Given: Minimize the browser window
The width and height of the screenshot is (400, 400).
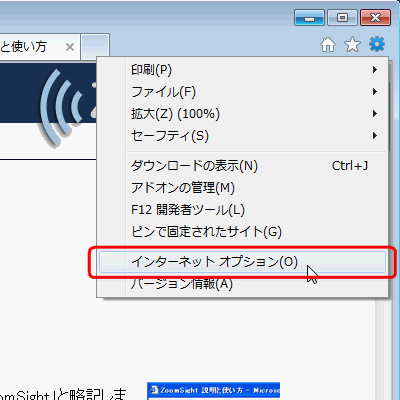Looking at the screenshot, I should tap(309, 18).
